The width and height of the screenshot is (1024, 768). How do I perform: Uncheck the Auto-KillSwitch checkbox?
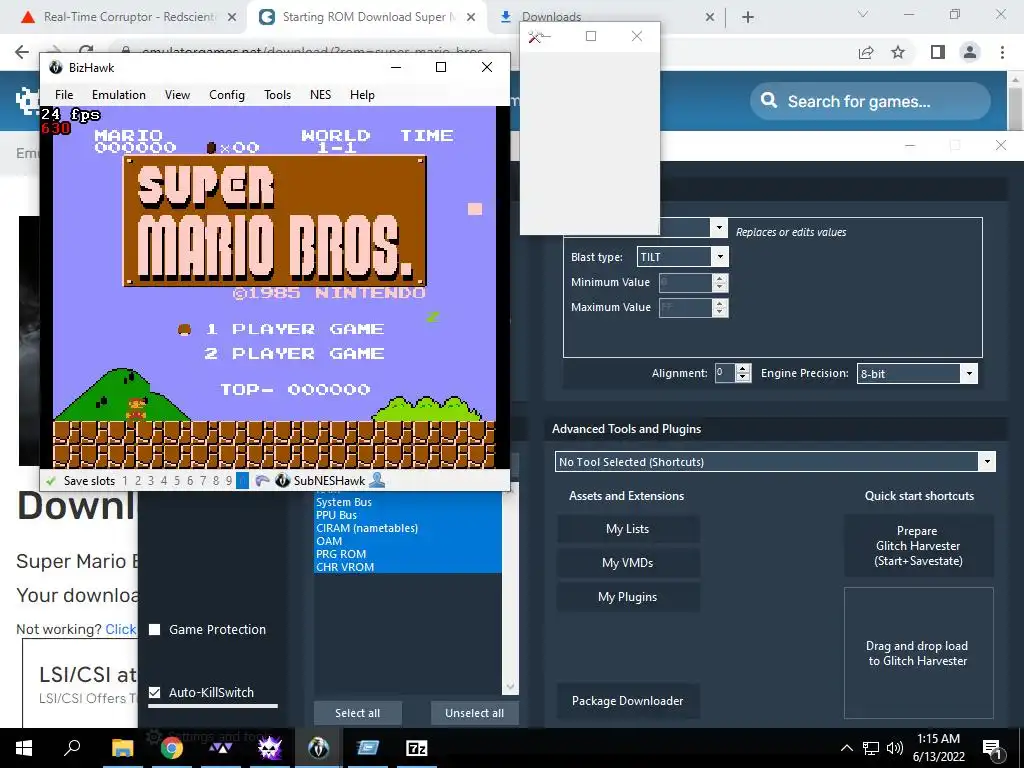[155, 692]
